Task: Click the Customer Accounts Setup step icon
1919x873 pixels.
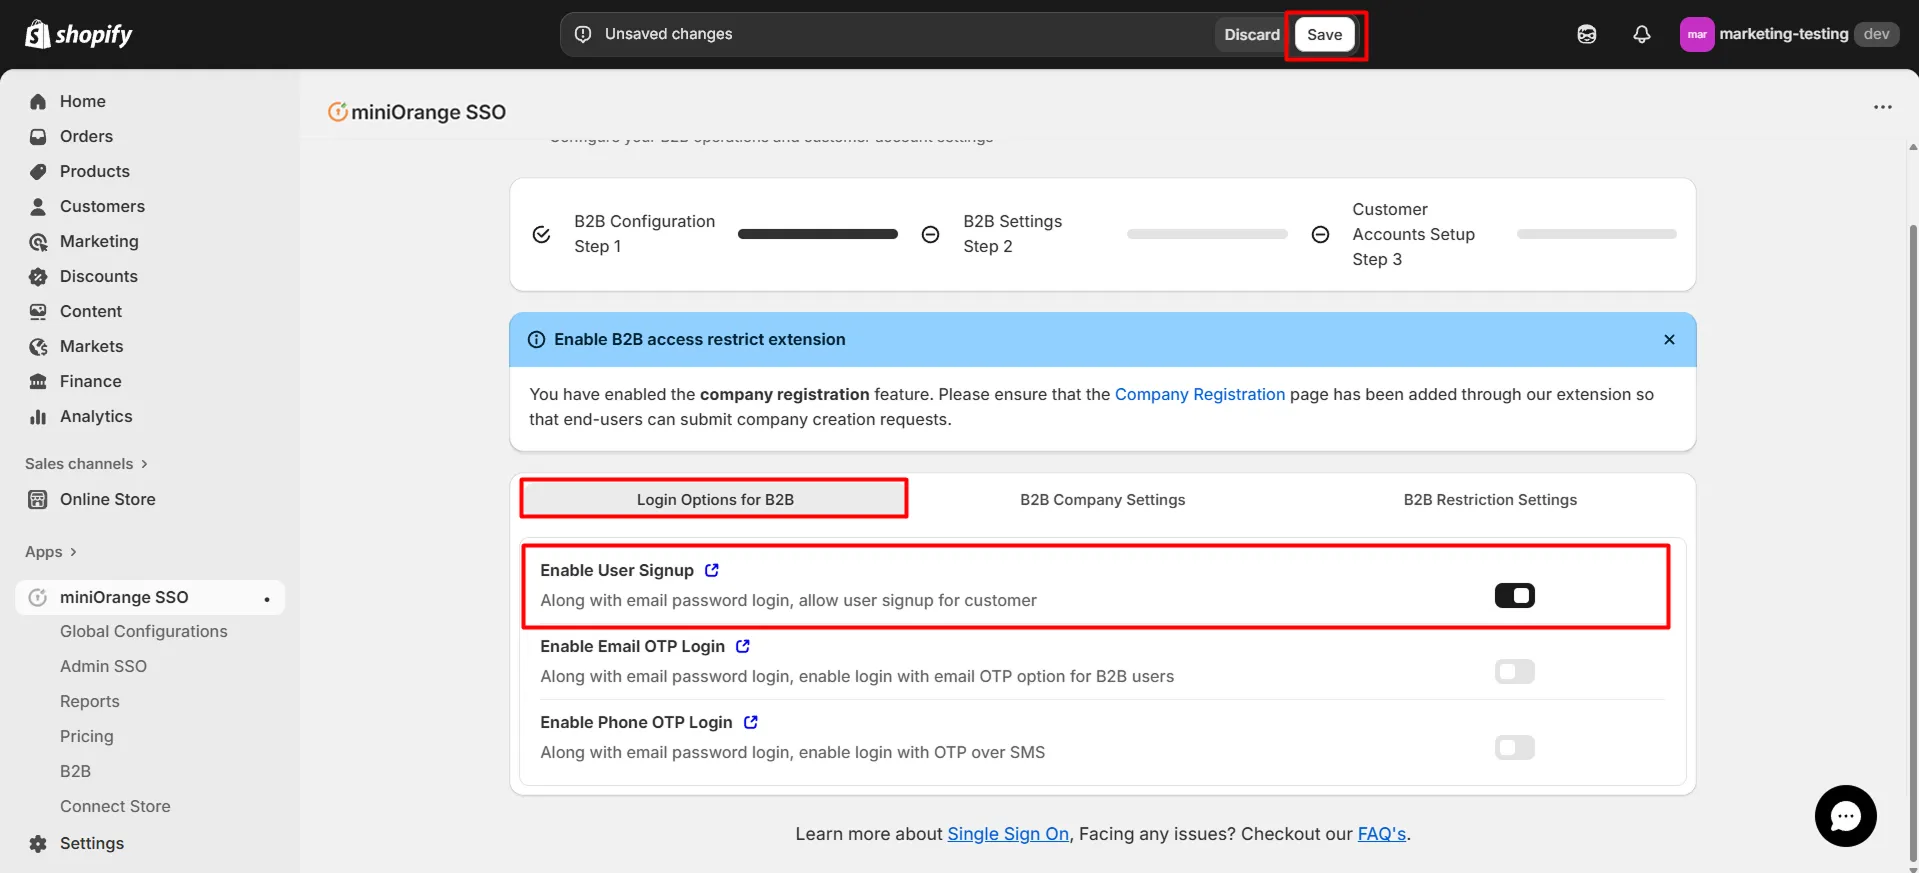Action: point(1320,234)
